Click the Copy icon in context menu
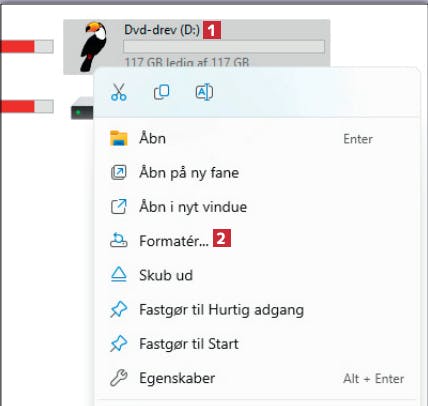Screen dimensions: 428x406 [x=162, y=92]
